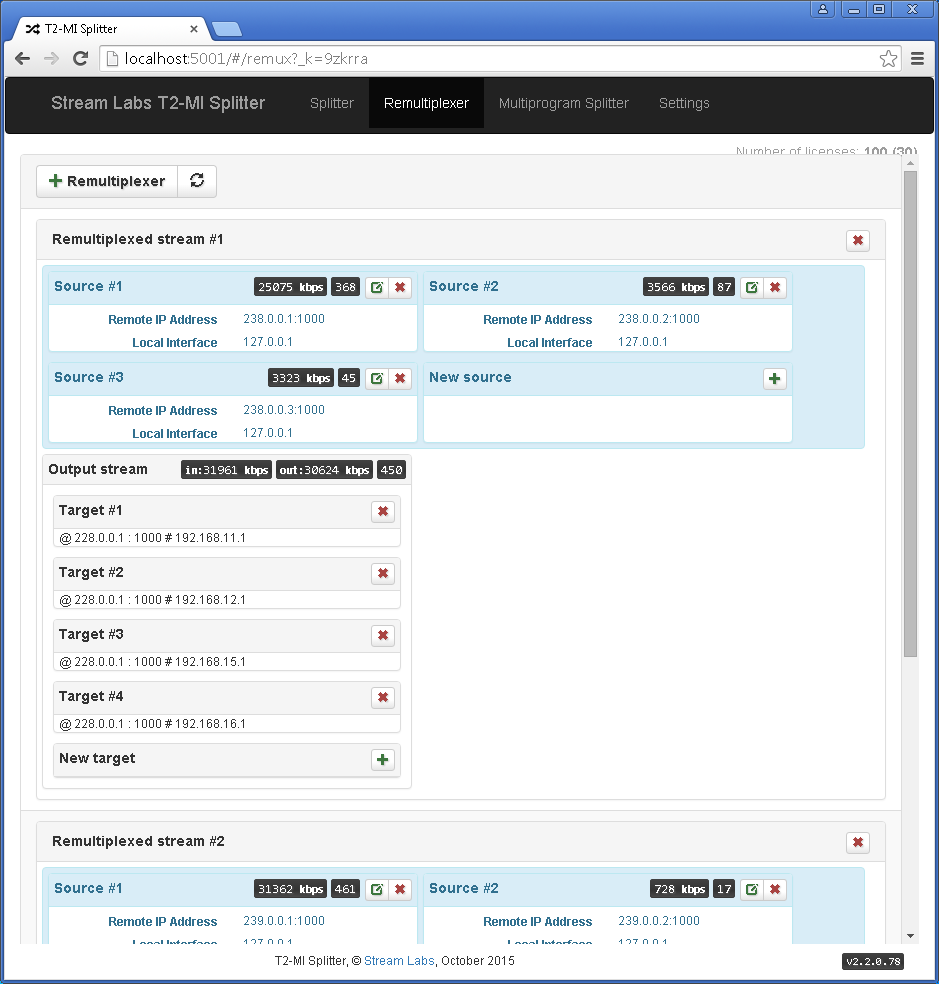Switch to Multiprogram Splitter
Viewport: 939px width, 984px height.
pos(564,104)
